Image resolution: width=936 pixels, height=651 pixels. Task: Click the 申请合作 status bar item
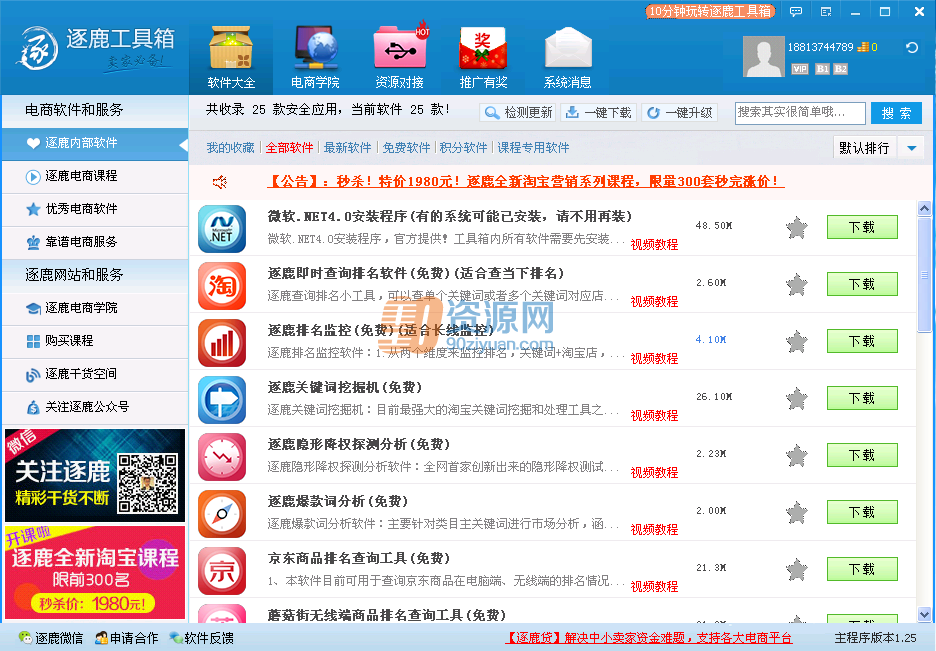pyautogui.click(x=127, y=638)
